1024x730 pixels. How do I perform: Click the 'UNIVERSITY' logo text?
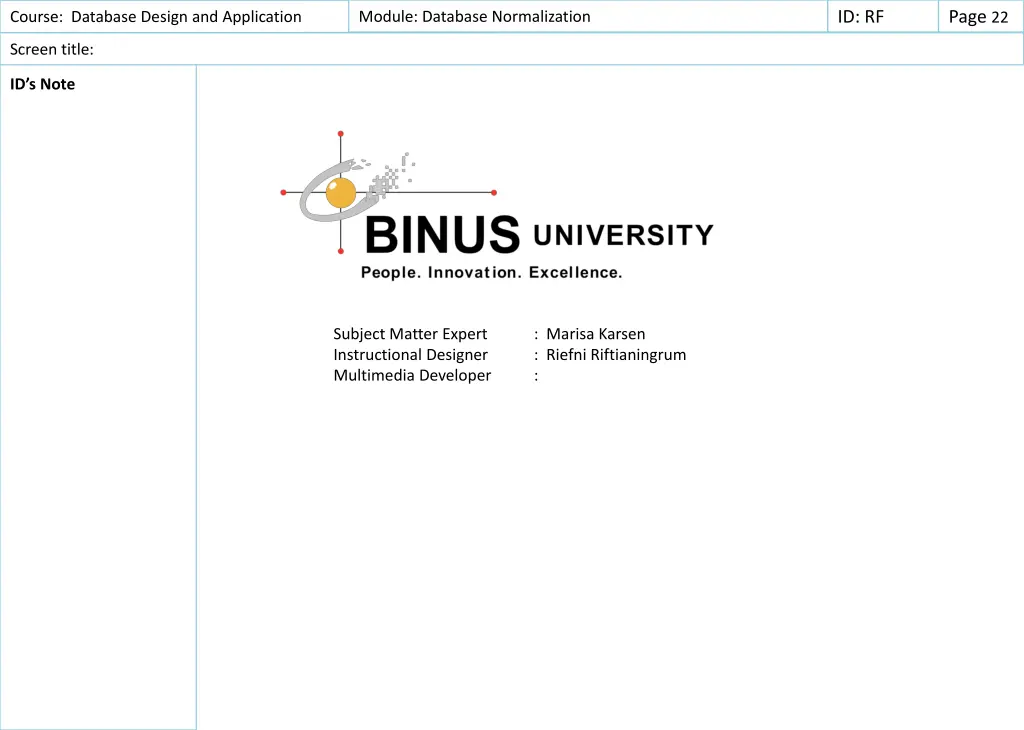624,235
